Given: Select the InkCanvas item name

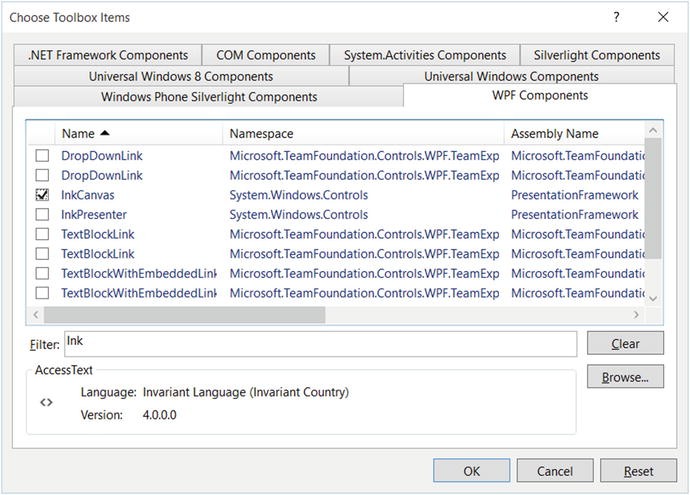Looking at the screenshot, I should tap(88, 195).
